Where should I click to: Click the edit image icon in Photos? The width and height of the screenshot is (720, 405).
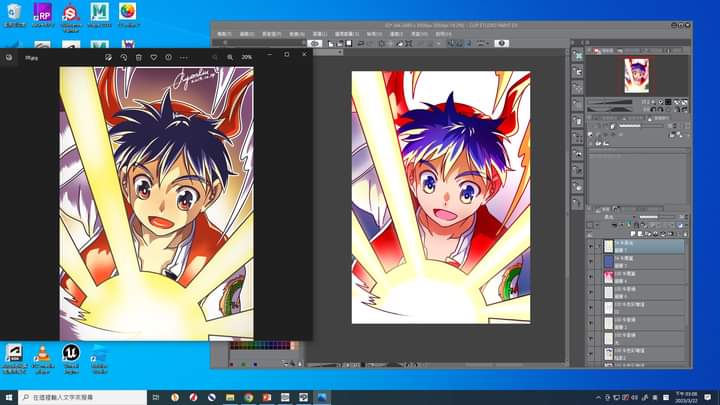pos(108,57)
